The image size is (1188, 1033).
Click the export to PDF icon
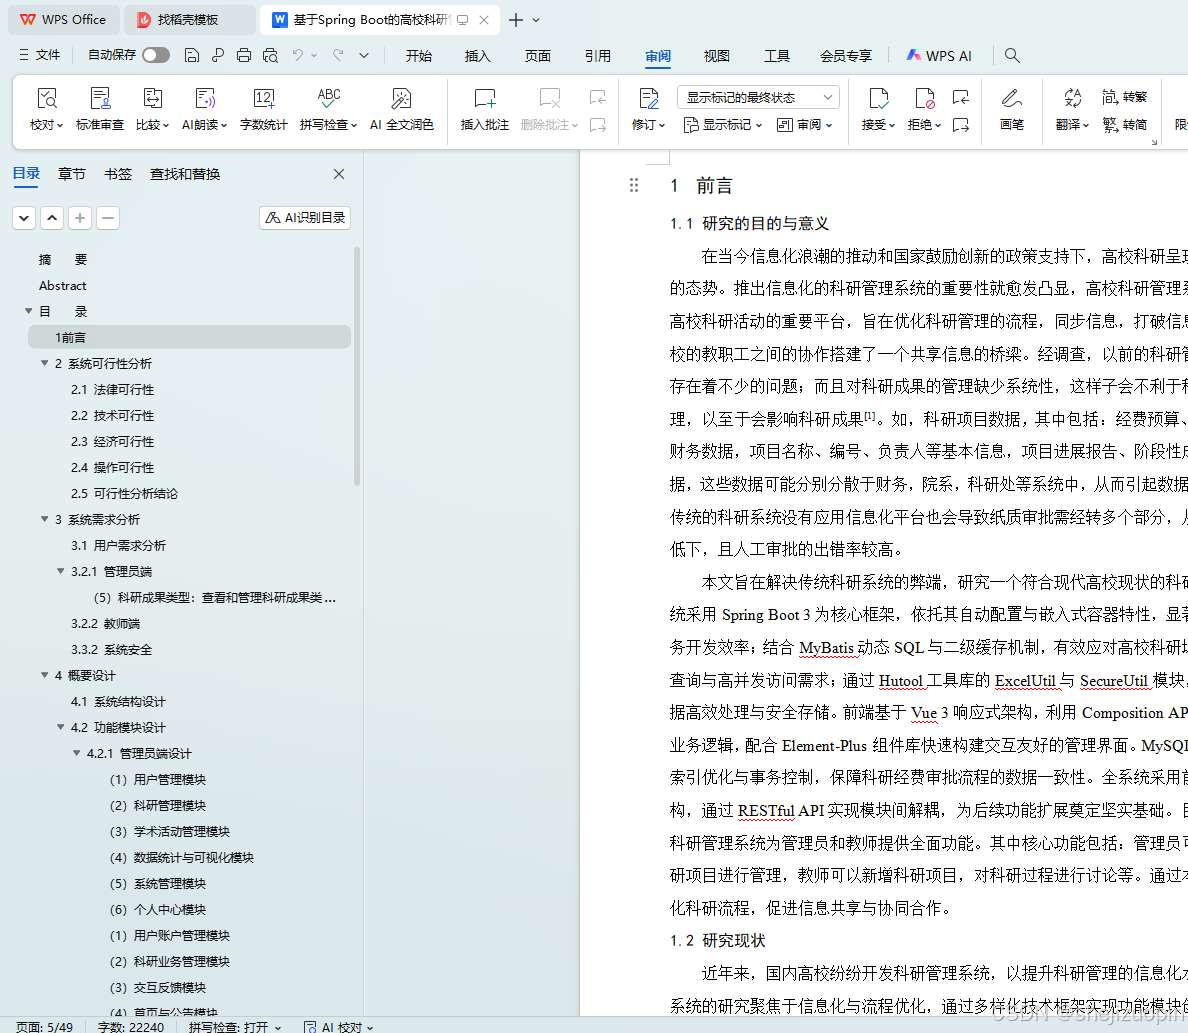point(218,55)
